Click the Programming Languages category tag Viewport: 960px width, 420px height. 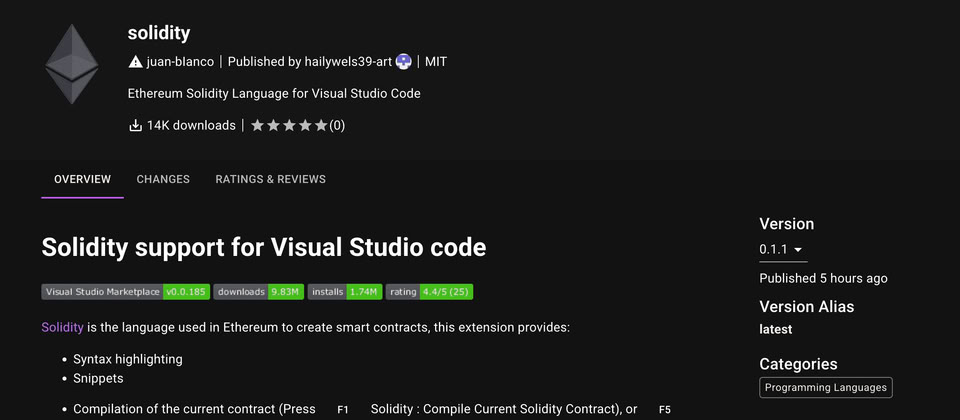825,387
